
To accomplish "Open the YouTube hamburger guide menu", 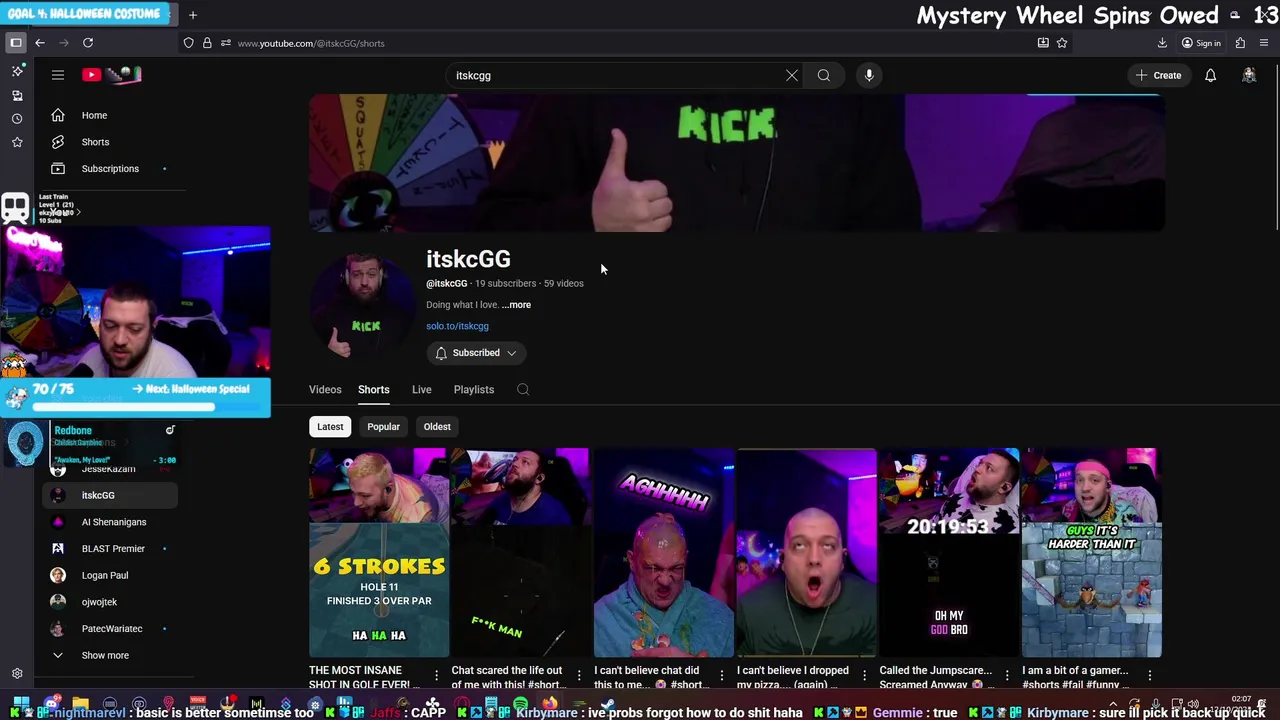I will click(58, 75).
